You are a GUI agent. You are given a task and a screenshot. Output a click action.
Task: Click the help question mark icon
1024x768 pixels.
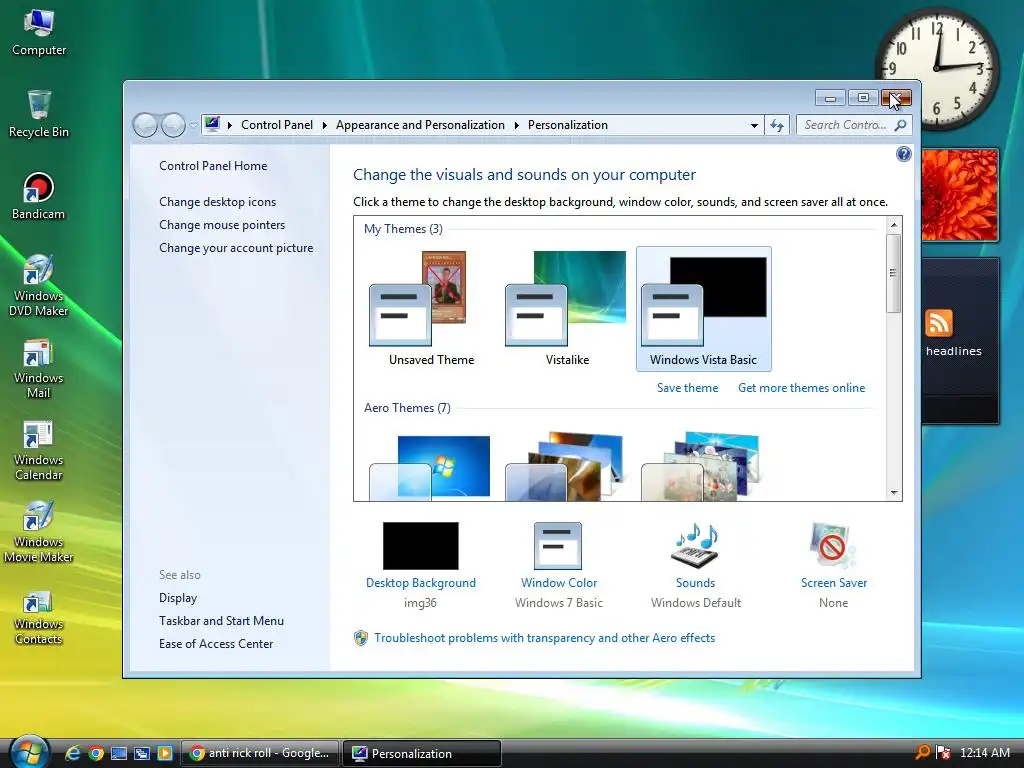[904, 154]
